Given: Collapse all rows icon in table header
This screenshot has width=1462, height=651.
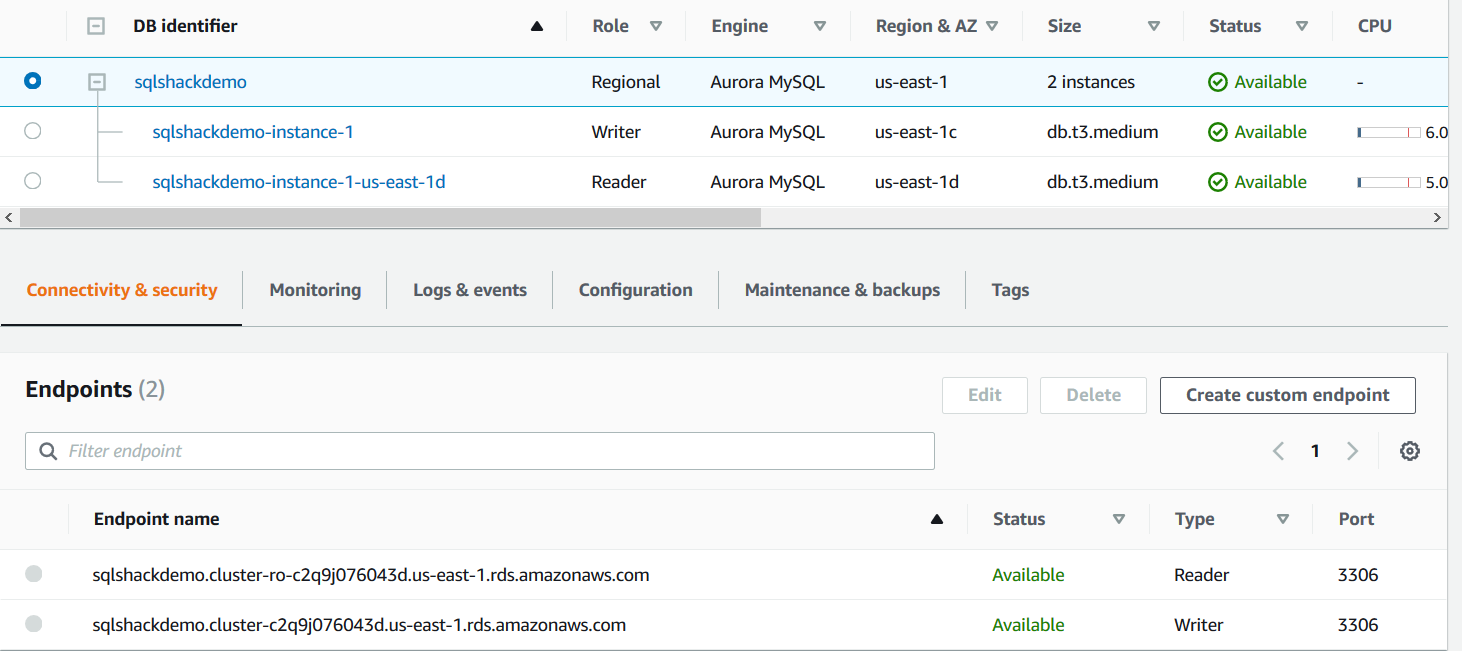Looking at the screenshot, I should 96,27.
